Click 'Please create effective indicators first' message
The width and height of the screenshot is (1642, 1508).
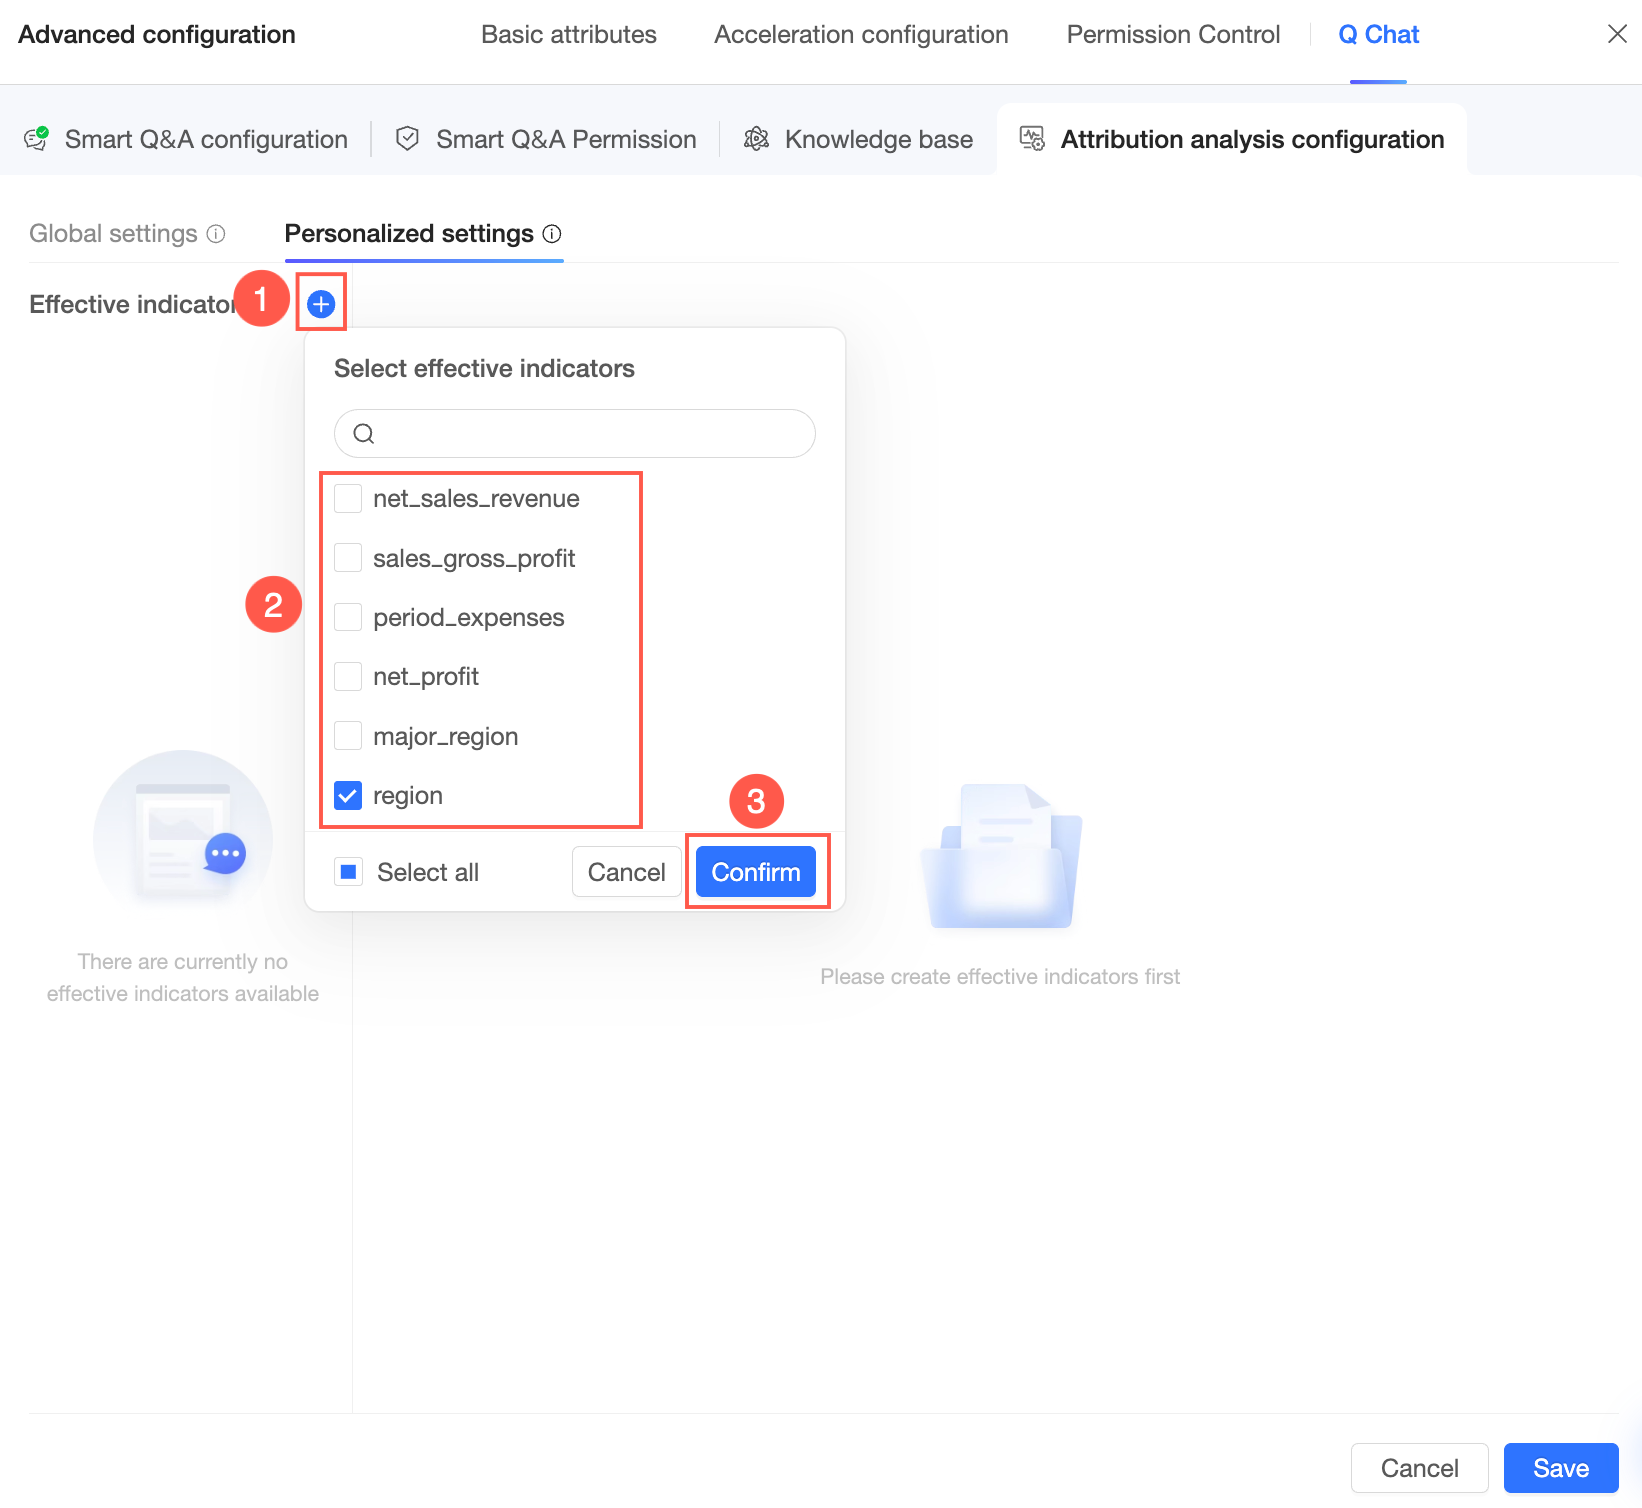click(x=1000, y=977)
